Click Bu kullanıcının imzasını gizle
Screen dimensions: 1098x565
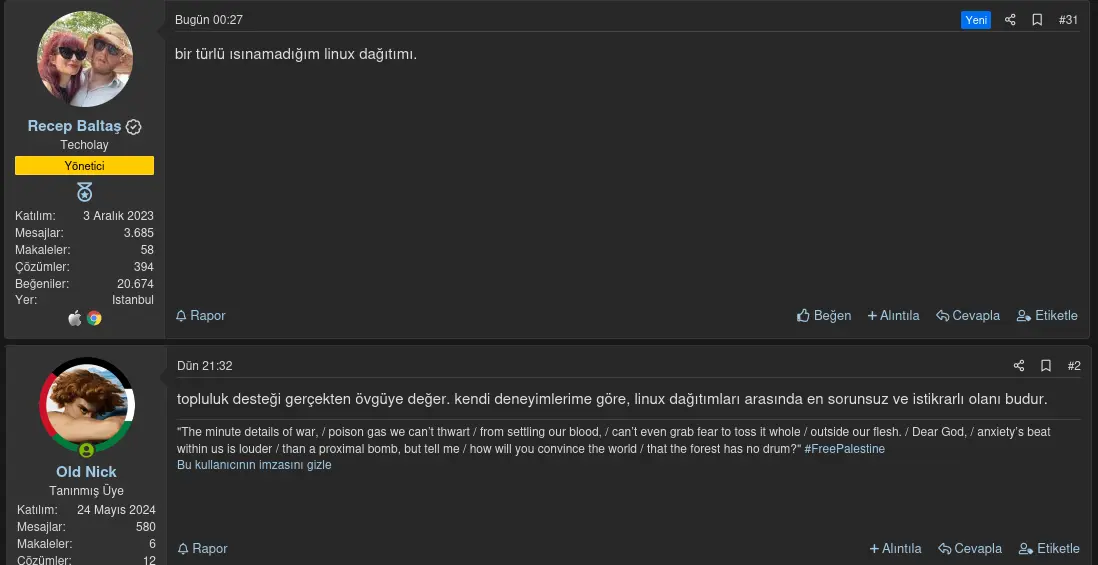pyautogui.click(x=254, y=465)
